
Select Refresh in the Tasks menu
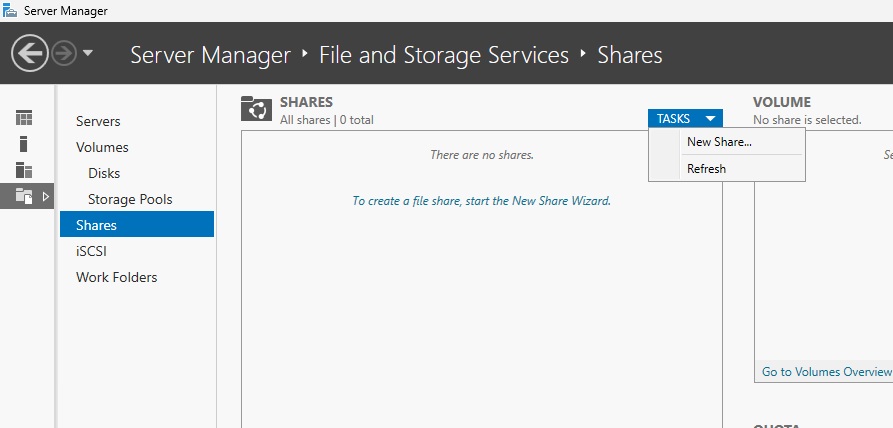point(706,168)
